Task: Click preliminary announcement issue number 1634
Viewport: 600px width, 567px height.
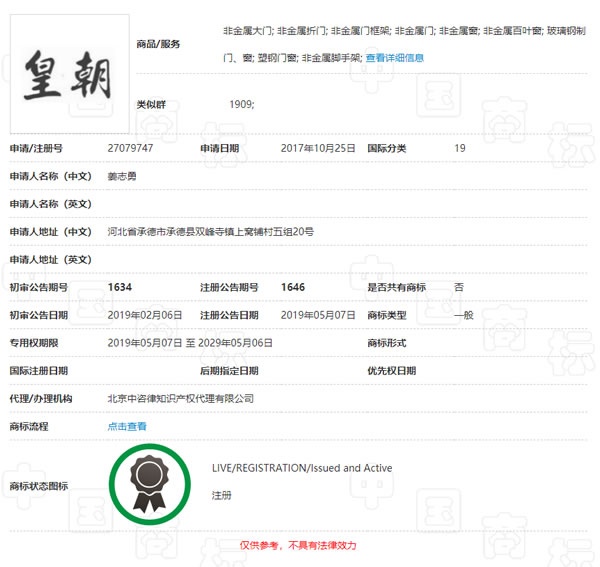Action: [120, 287]
